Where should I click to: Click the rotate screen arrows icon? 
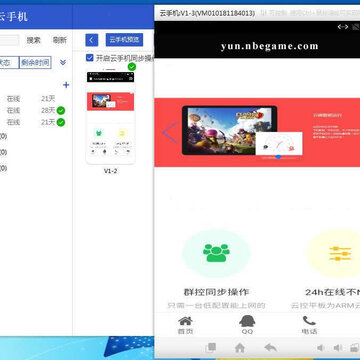click(x=343, y=27)
